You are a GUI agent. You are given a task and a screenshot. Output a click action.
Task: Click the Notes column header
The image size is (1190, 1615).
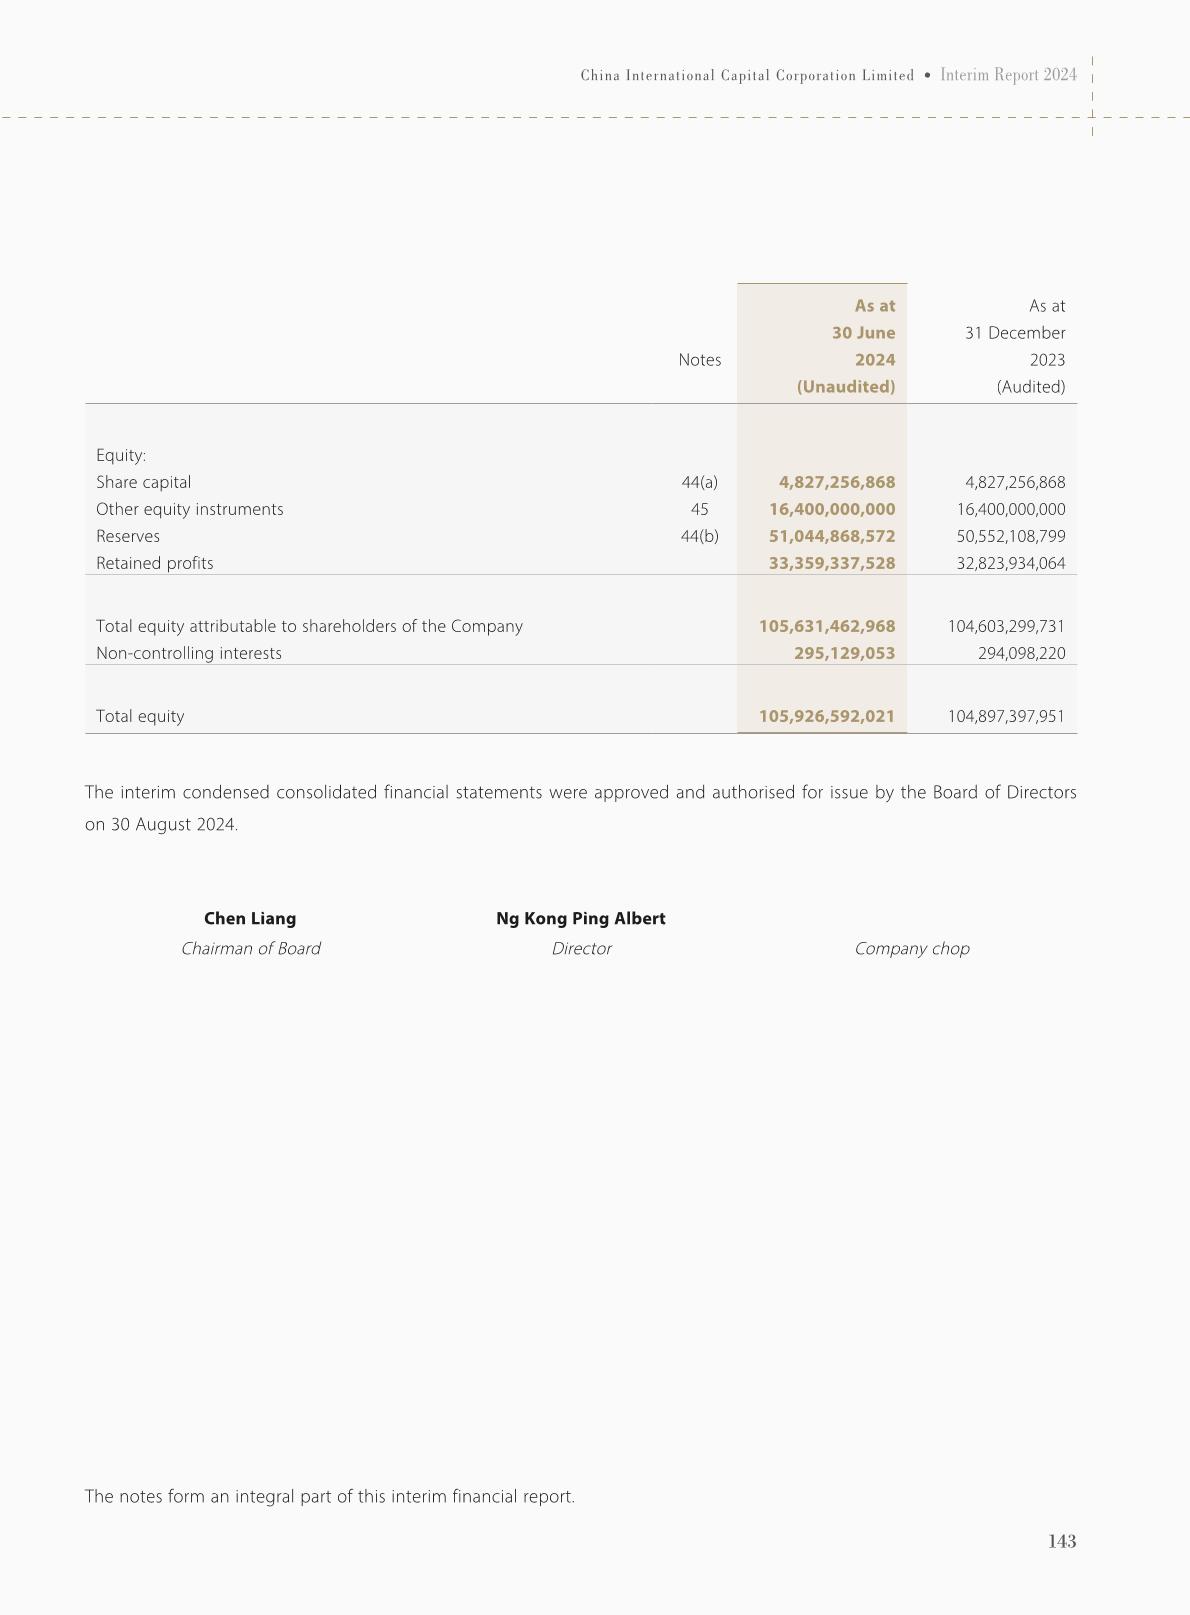click(699, 360)
